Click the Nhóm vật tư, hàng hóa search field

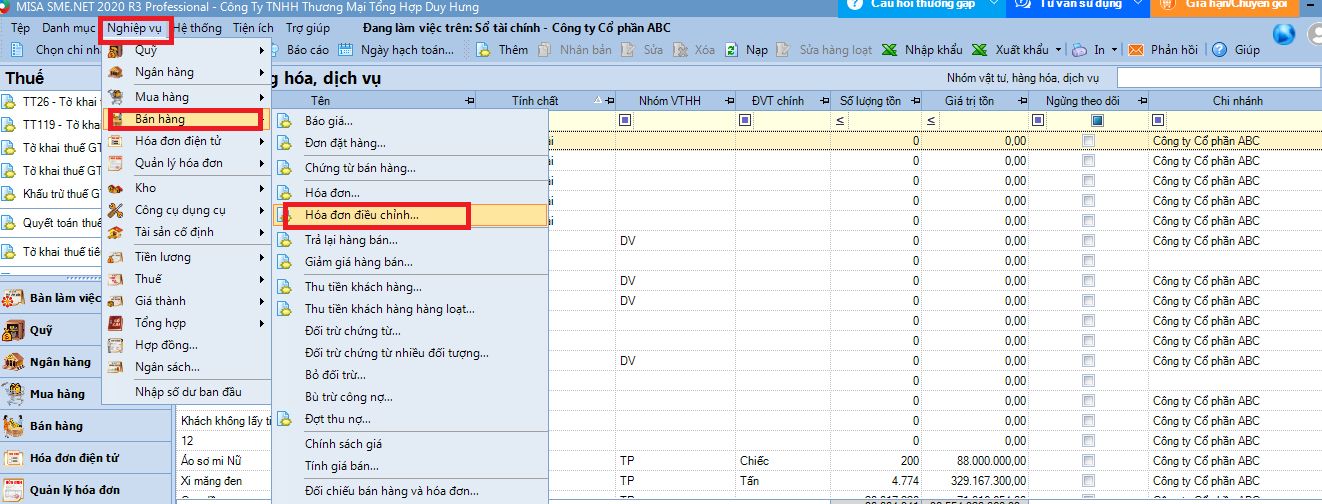click(1216, 77)
